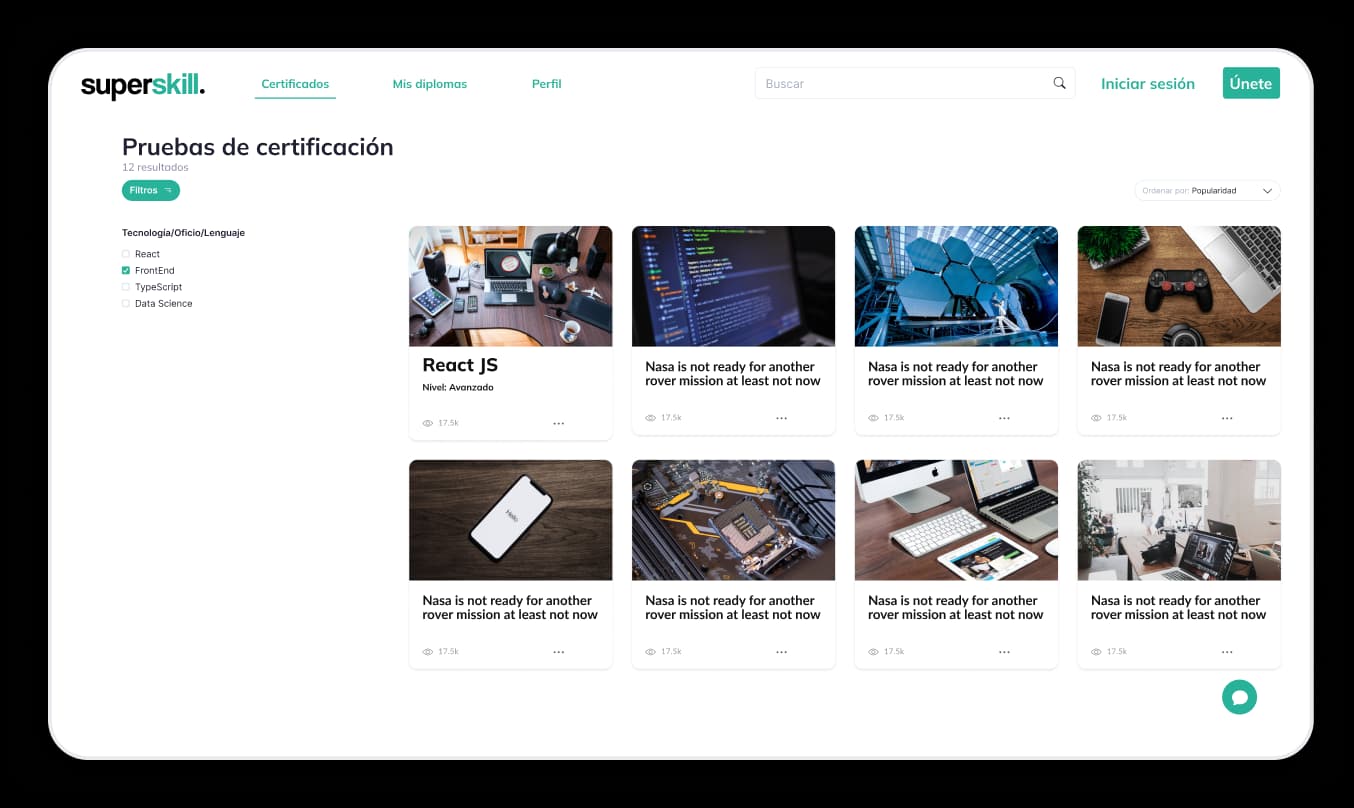Open three-dot menu on game controller card
The width and height of the screenshot is (1354, 808).
coord(1227,417)
